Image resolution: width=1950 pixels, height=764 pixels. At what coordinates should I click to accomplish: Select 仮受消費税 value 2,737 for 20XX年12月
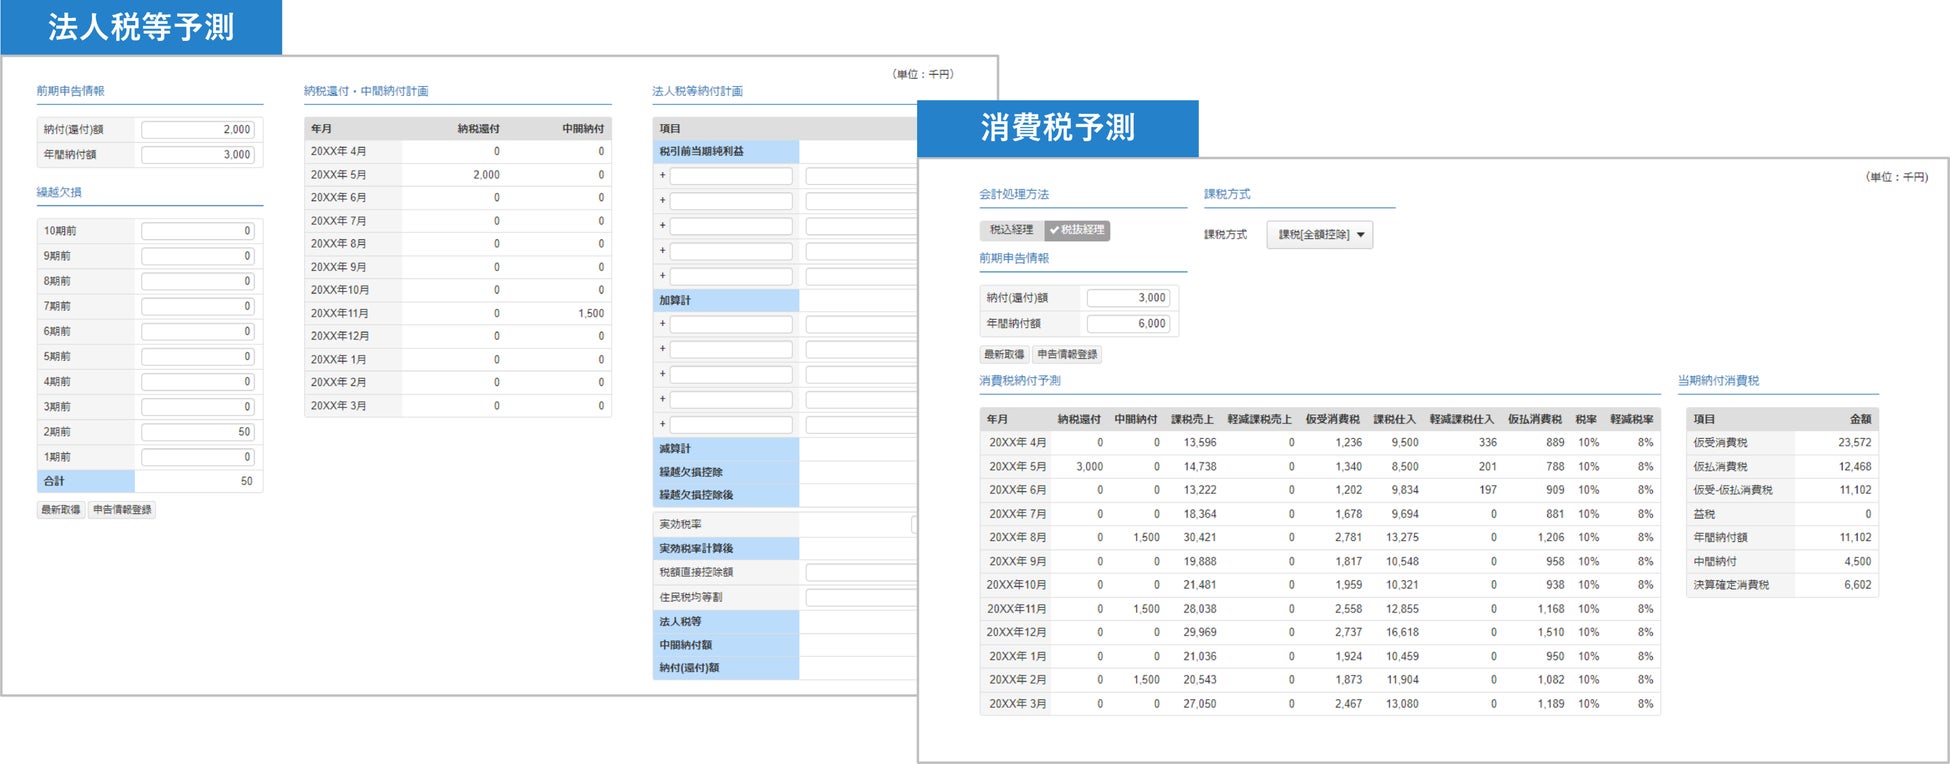(1348, 633)
